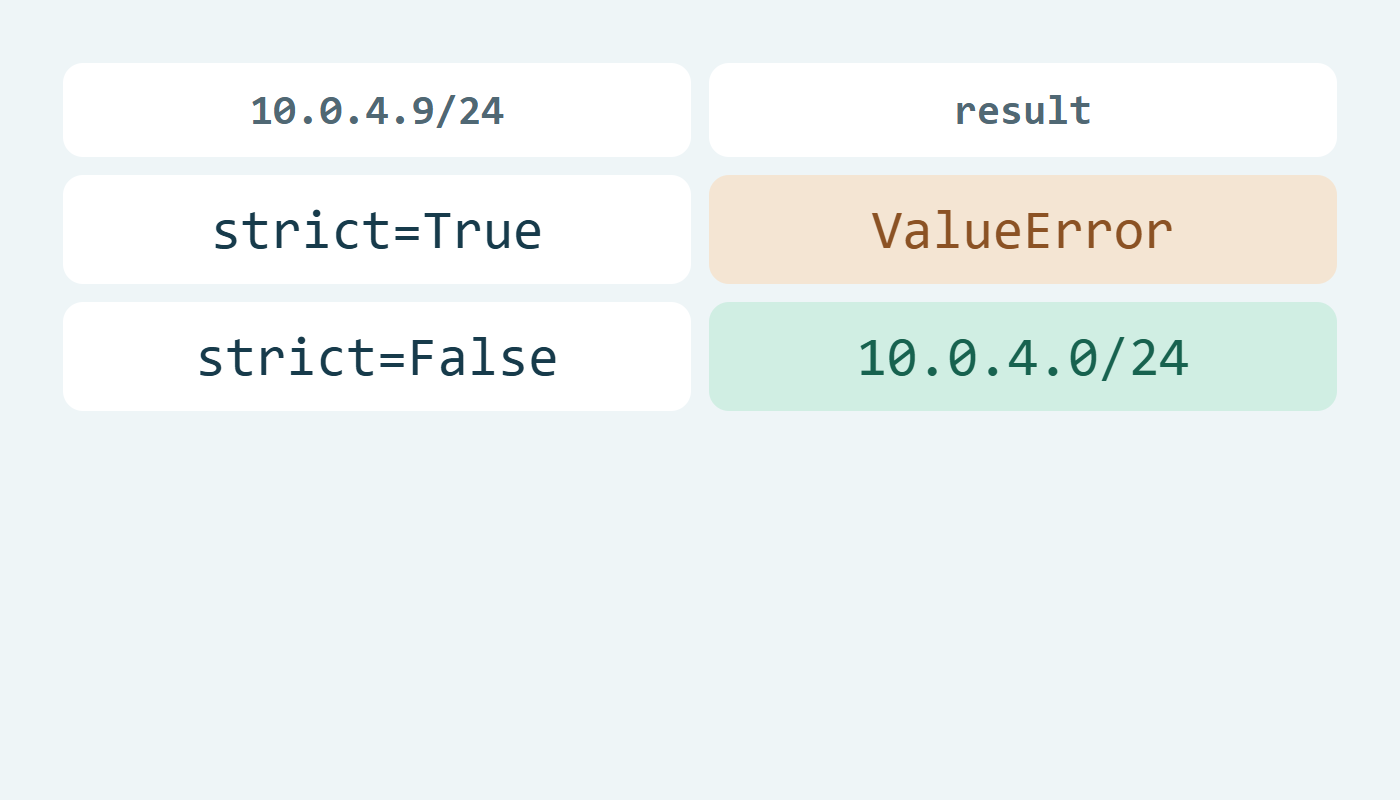Viewport: 1400px width, 800px height.
Task: Pick the ValueError text
Action: tap(1023, 231)
